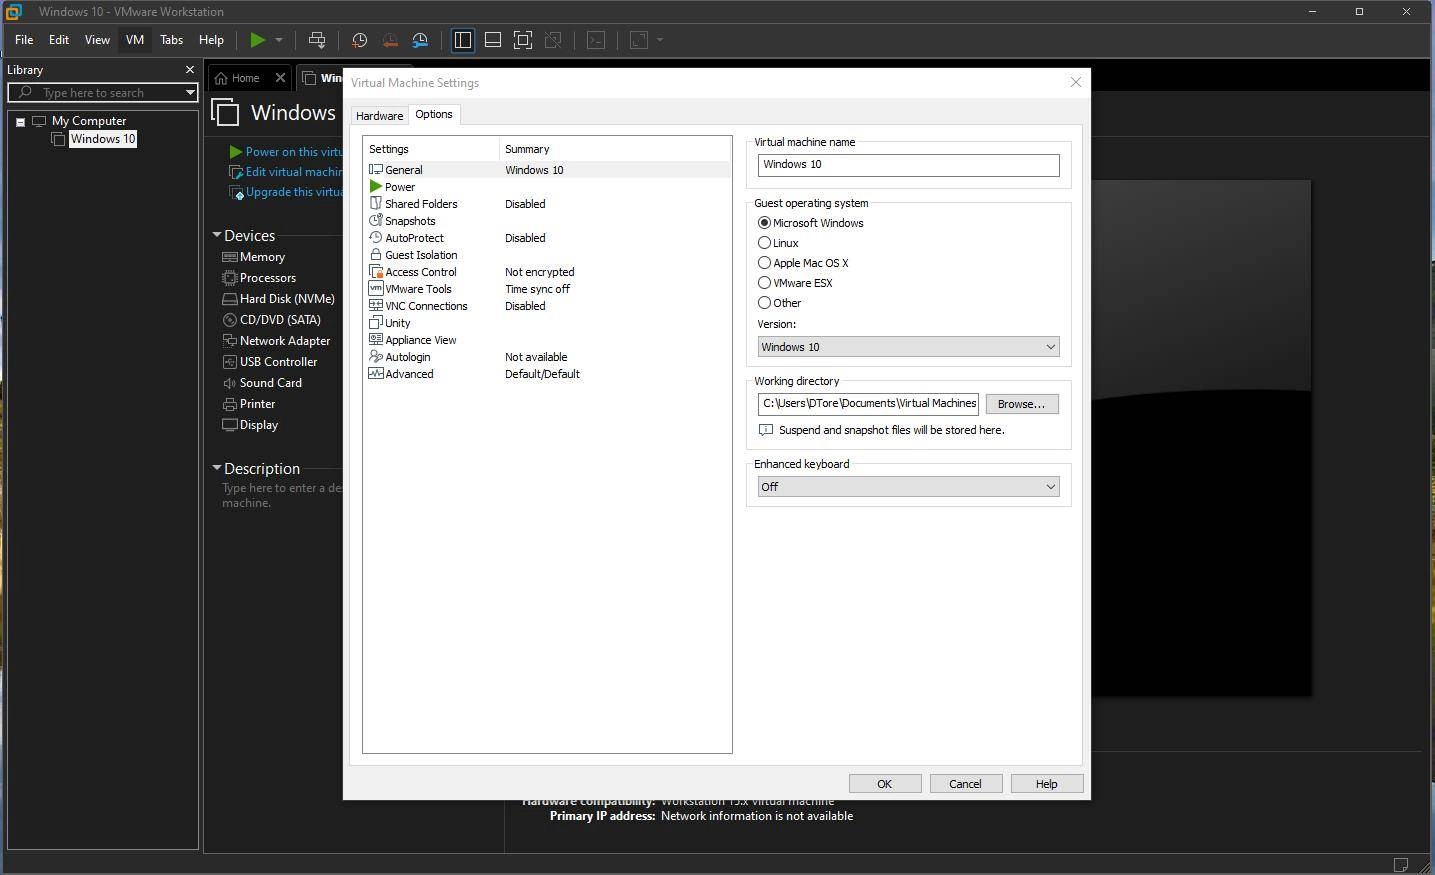1435x875 pixels.
Task: Click Revert to Snapshot toolbar icon
Action: tap(390, 40)
